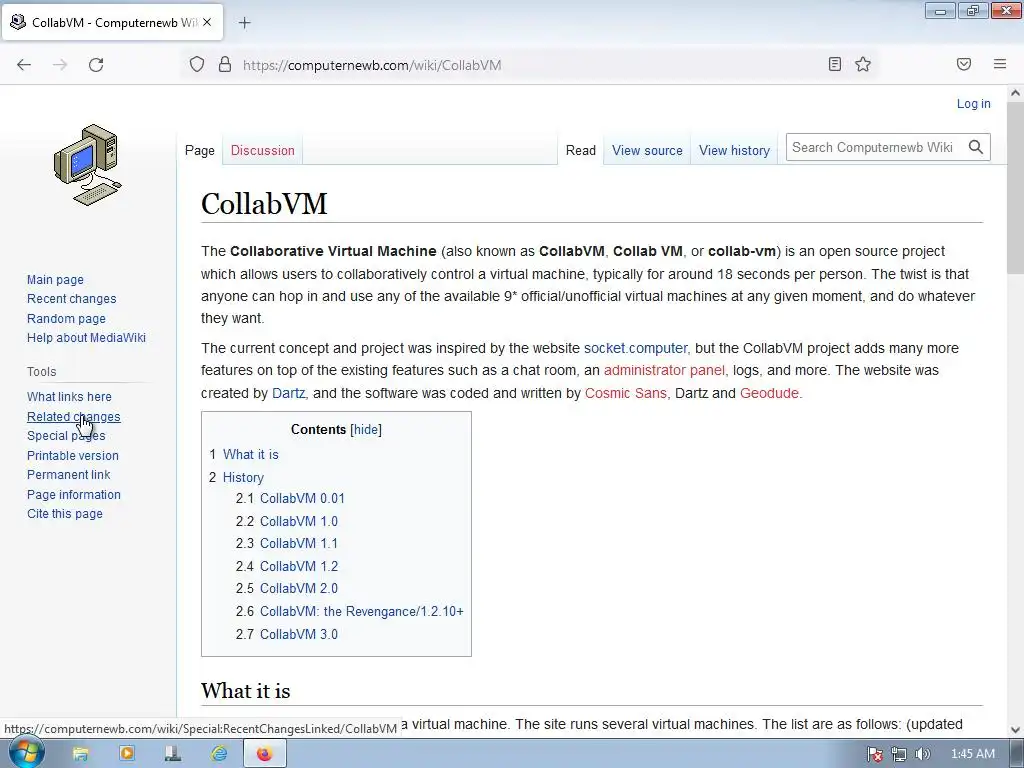Jump to CollabVM 1.1 section
Screen dimensions: 1024x768
coord(299,543)
